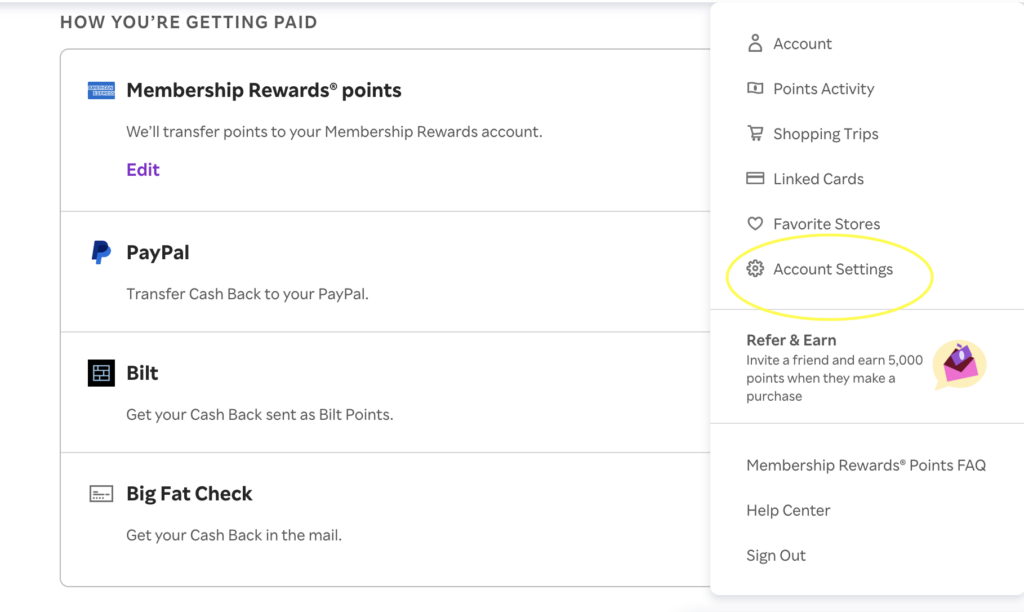
Task: Open Linked Cards menu entry
Action: (818, 179)
